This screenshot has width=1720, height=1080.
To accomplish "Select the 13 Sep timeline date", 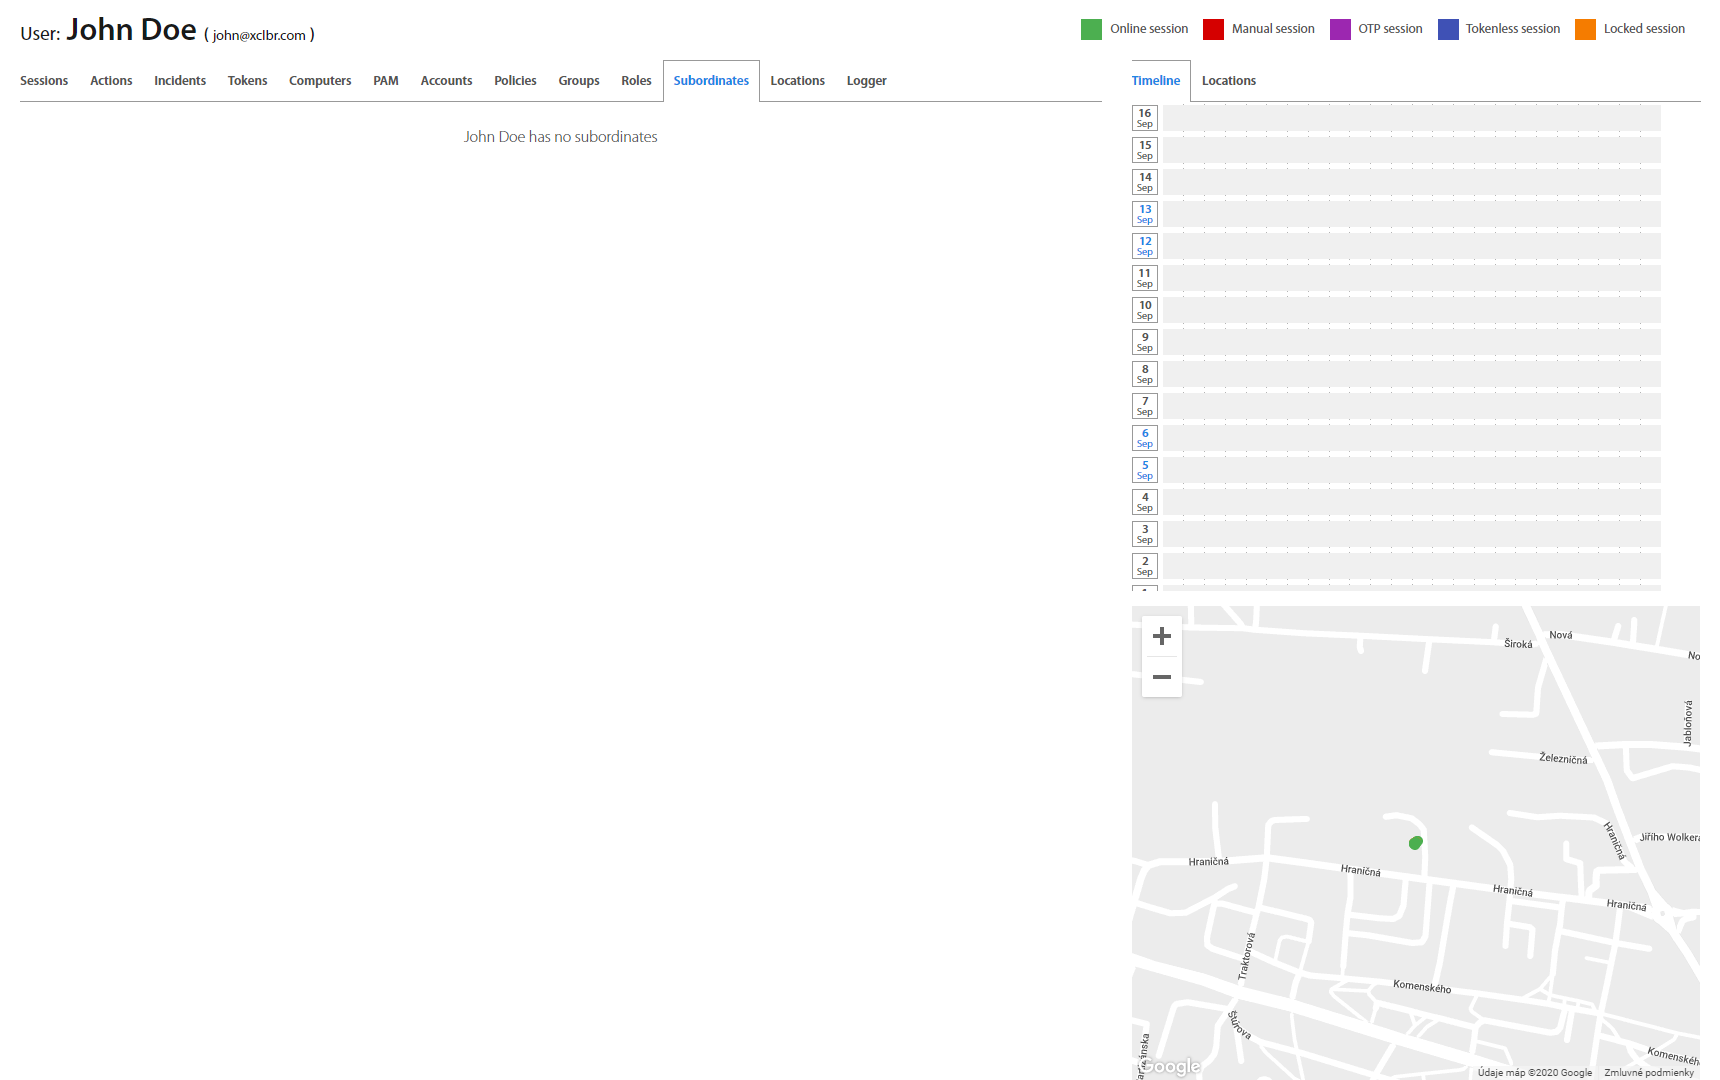I will tap(1145, 214).
